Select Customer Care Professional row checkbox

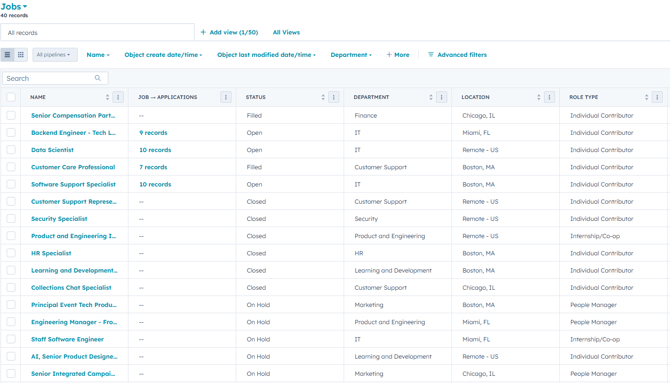point(11,167)
